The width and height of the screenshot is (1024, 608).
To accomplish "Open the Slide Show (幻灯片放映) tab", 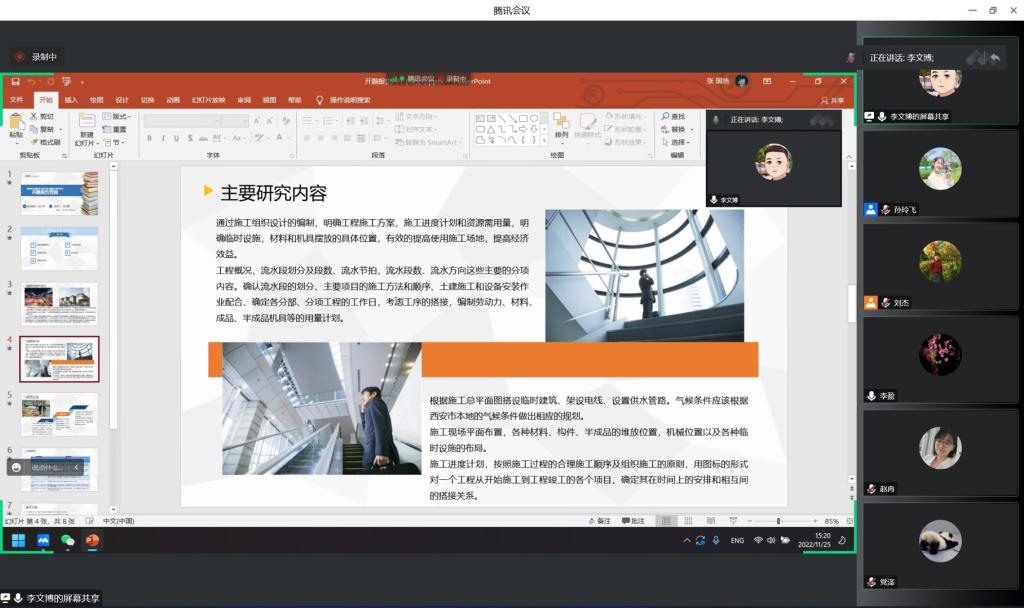I will click(x=208, y=100).
